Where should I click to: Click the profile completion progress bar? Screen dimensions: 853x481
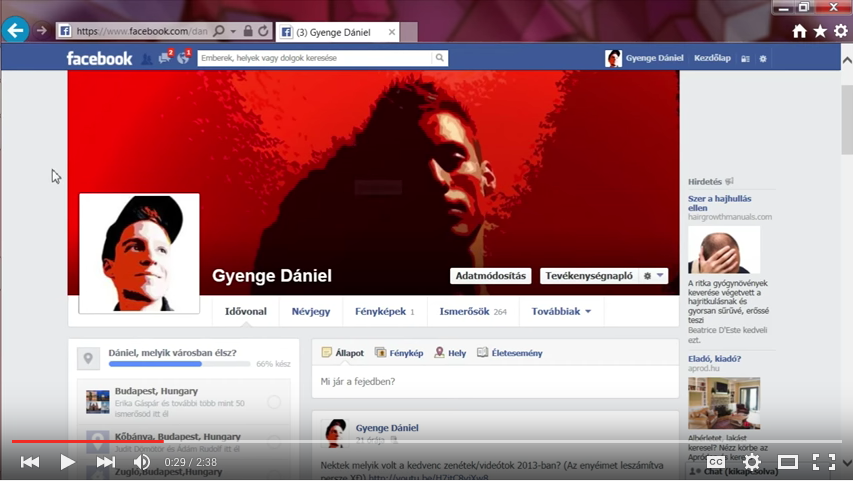coord(180,364)
